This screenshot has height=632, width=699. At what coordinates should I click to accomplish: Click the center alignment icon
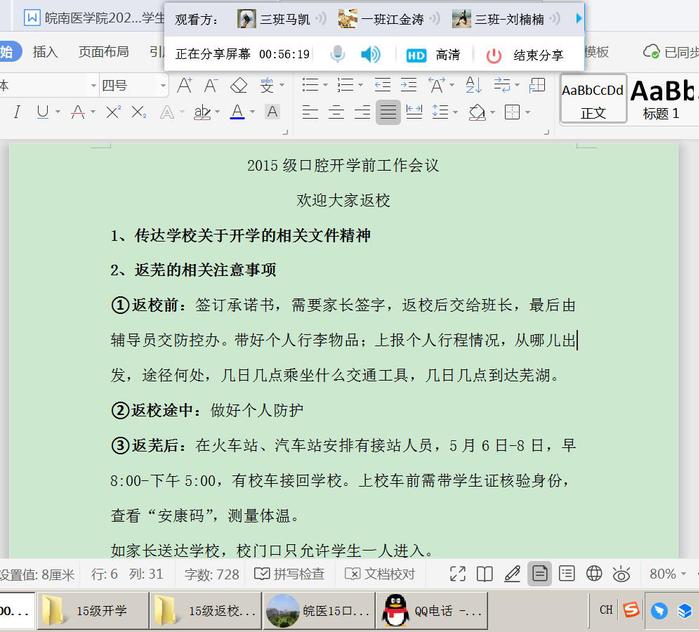tap(336, 113)
